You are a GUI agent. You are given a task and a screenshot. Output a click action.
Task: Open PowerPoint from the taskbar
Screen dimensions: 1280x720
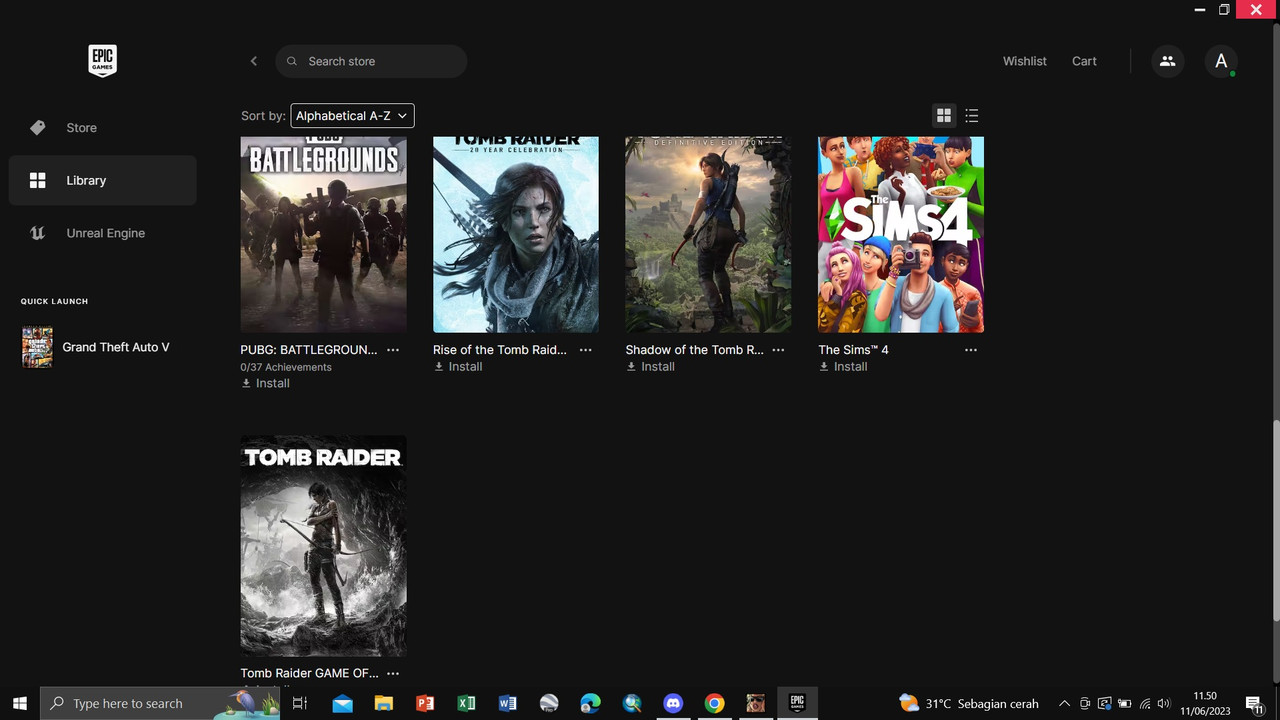pos(425,703)
